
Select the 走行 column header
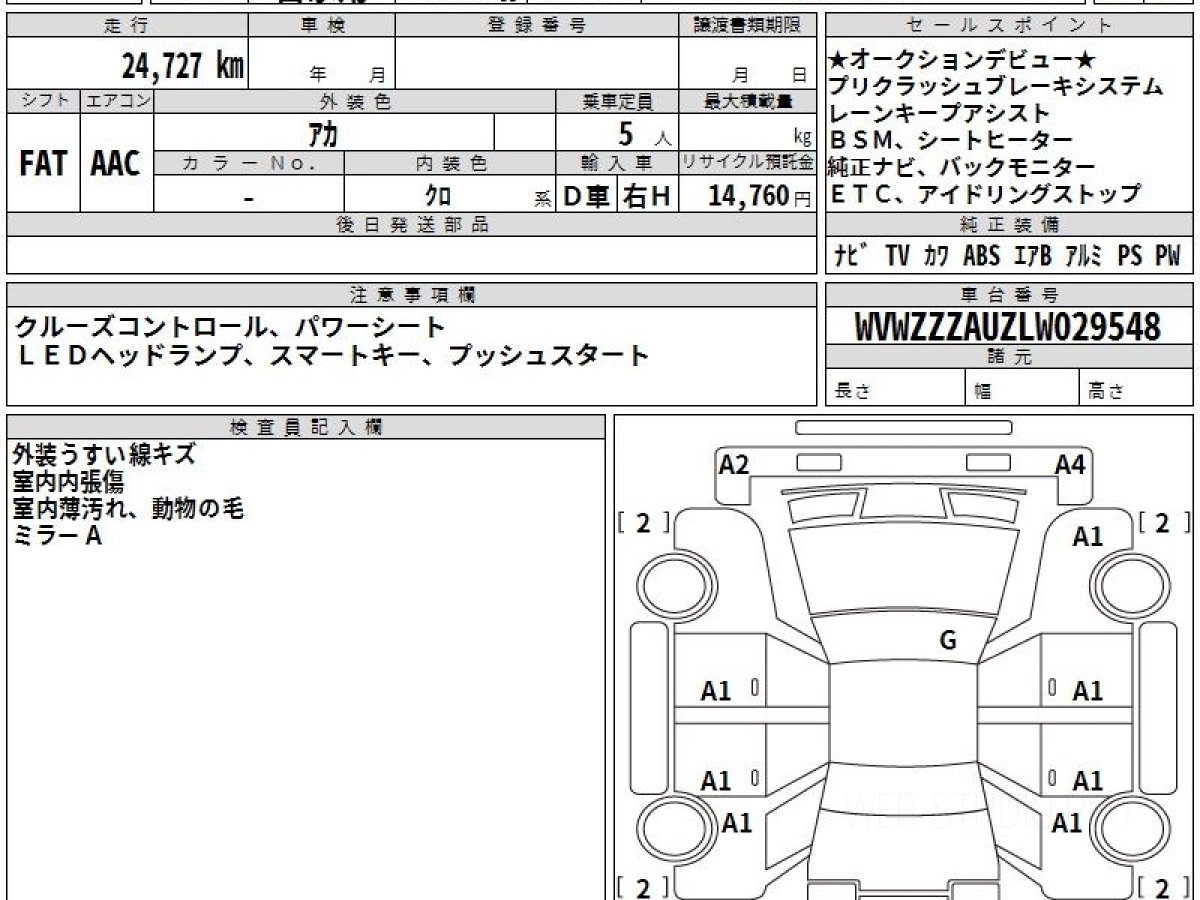126,26
